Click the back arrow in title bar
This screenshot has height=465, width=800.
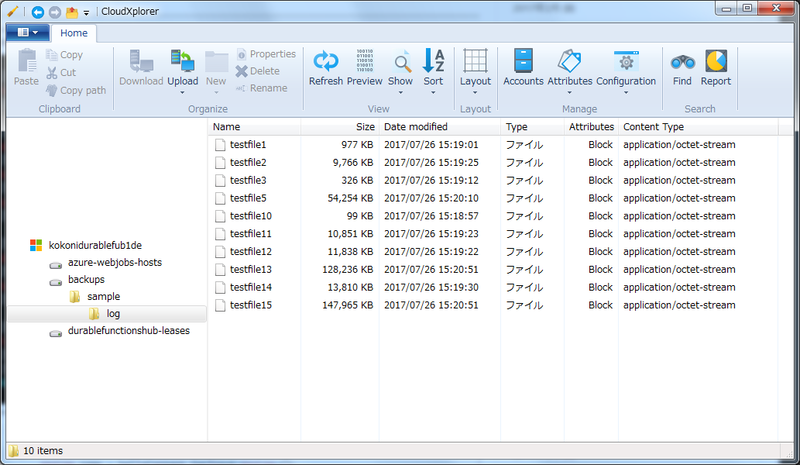38,12
